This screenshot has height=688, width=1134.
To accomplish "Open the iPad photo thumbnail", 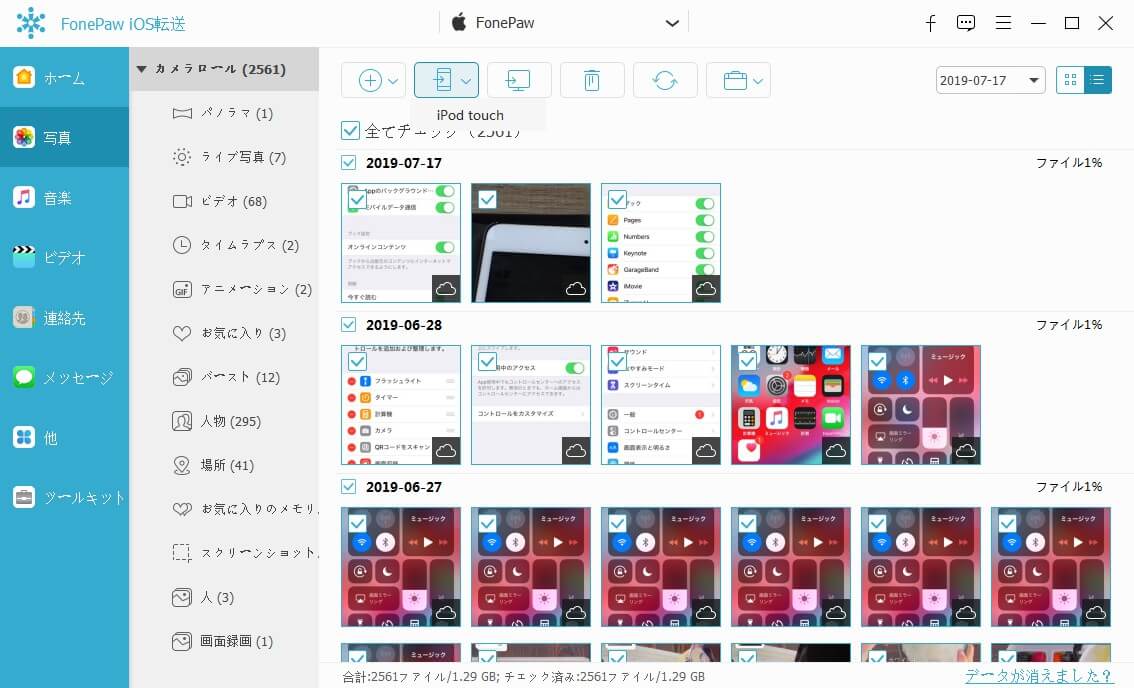I will point(531,242).
